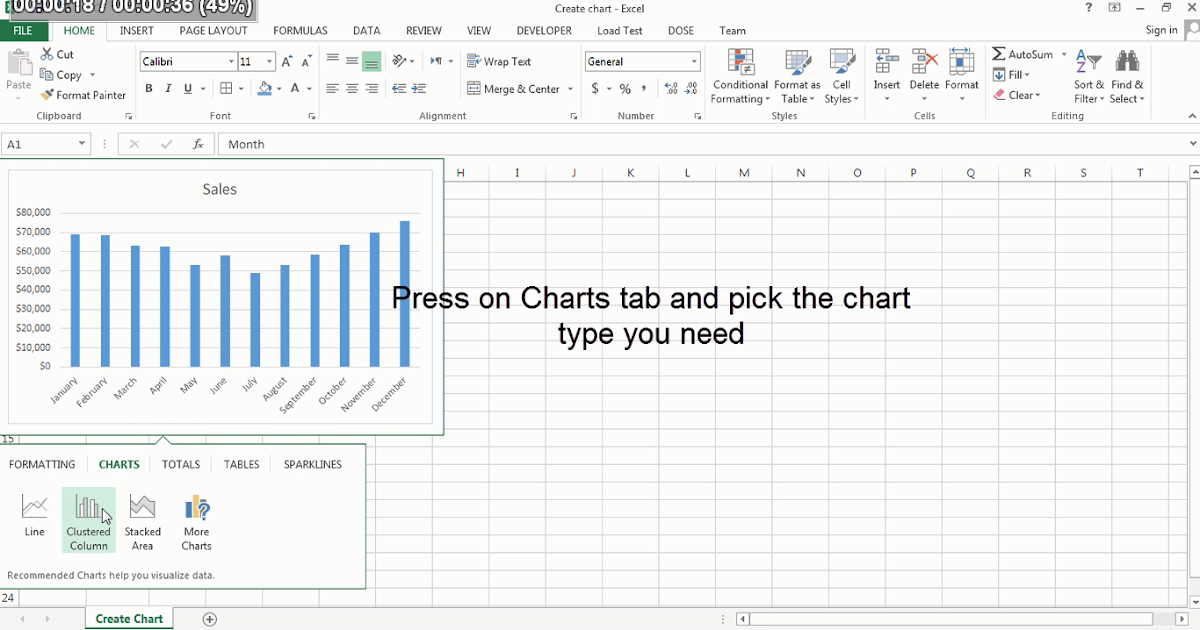
Task: Pick the Stacked Area chart type
Action: (x=142, y=519)
